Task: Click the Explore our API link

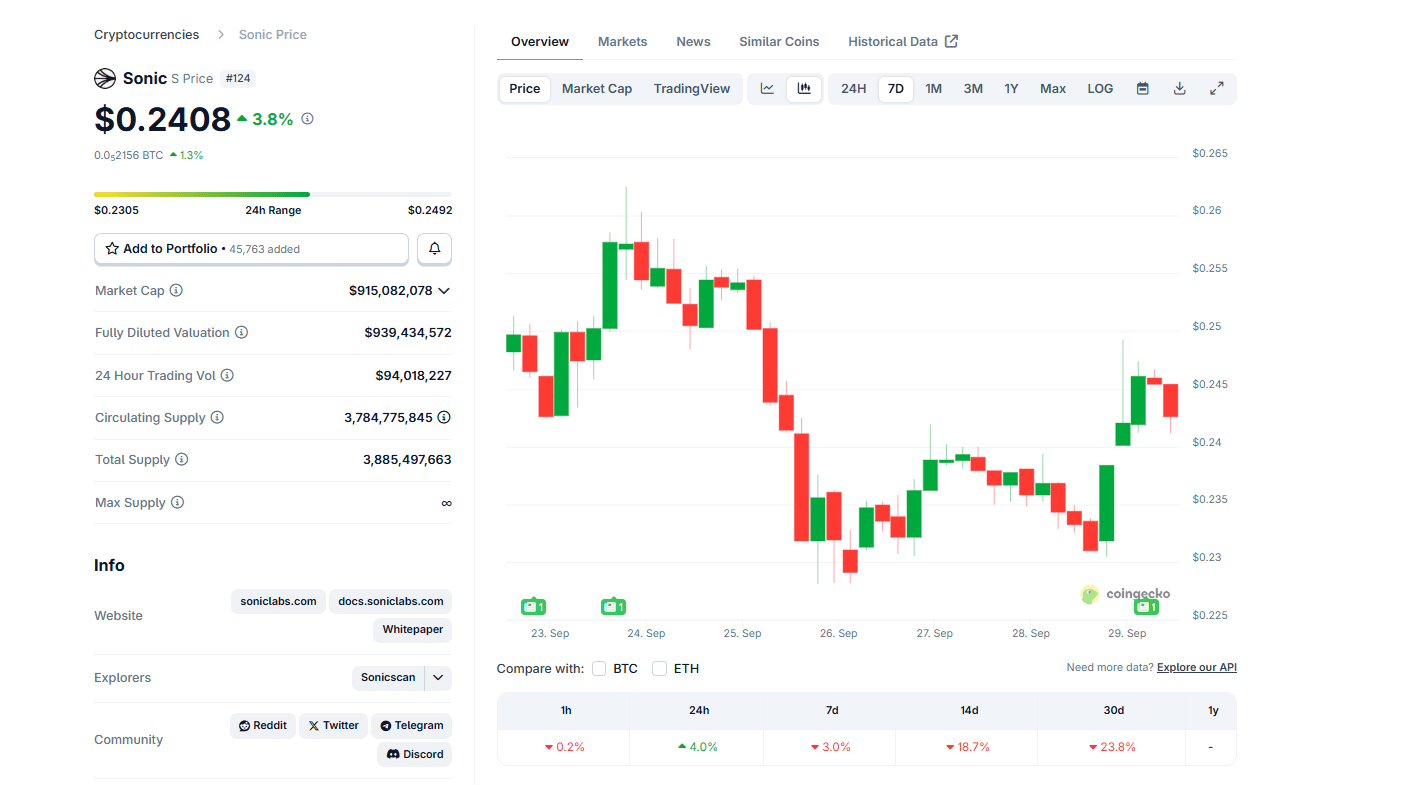Action: (x=1196, y=667)
